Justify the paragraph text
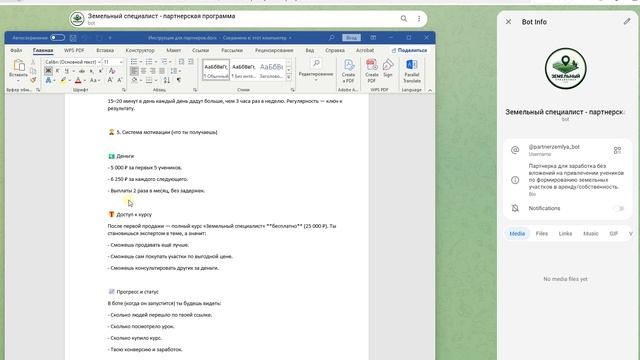The height and width of the screenshot is (360, 640). [162, 71]
